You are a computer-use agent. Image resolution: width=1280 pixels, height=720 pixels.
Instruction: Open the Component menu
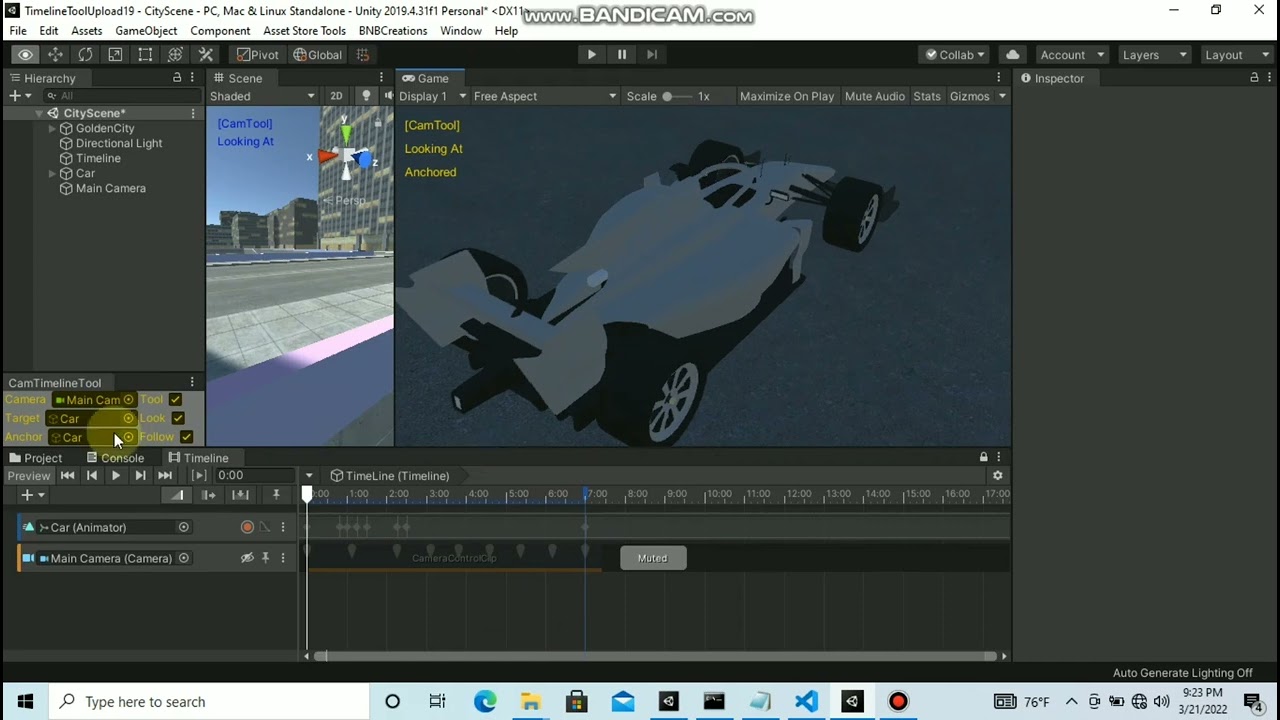(x=220, y=31)
